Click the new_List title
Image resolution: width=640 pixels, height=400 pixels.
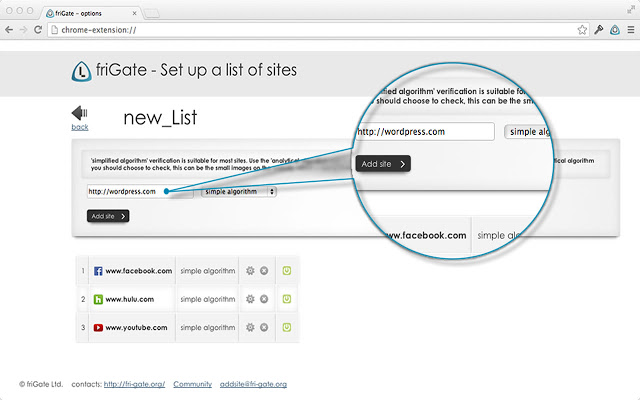tap(160, 118)
